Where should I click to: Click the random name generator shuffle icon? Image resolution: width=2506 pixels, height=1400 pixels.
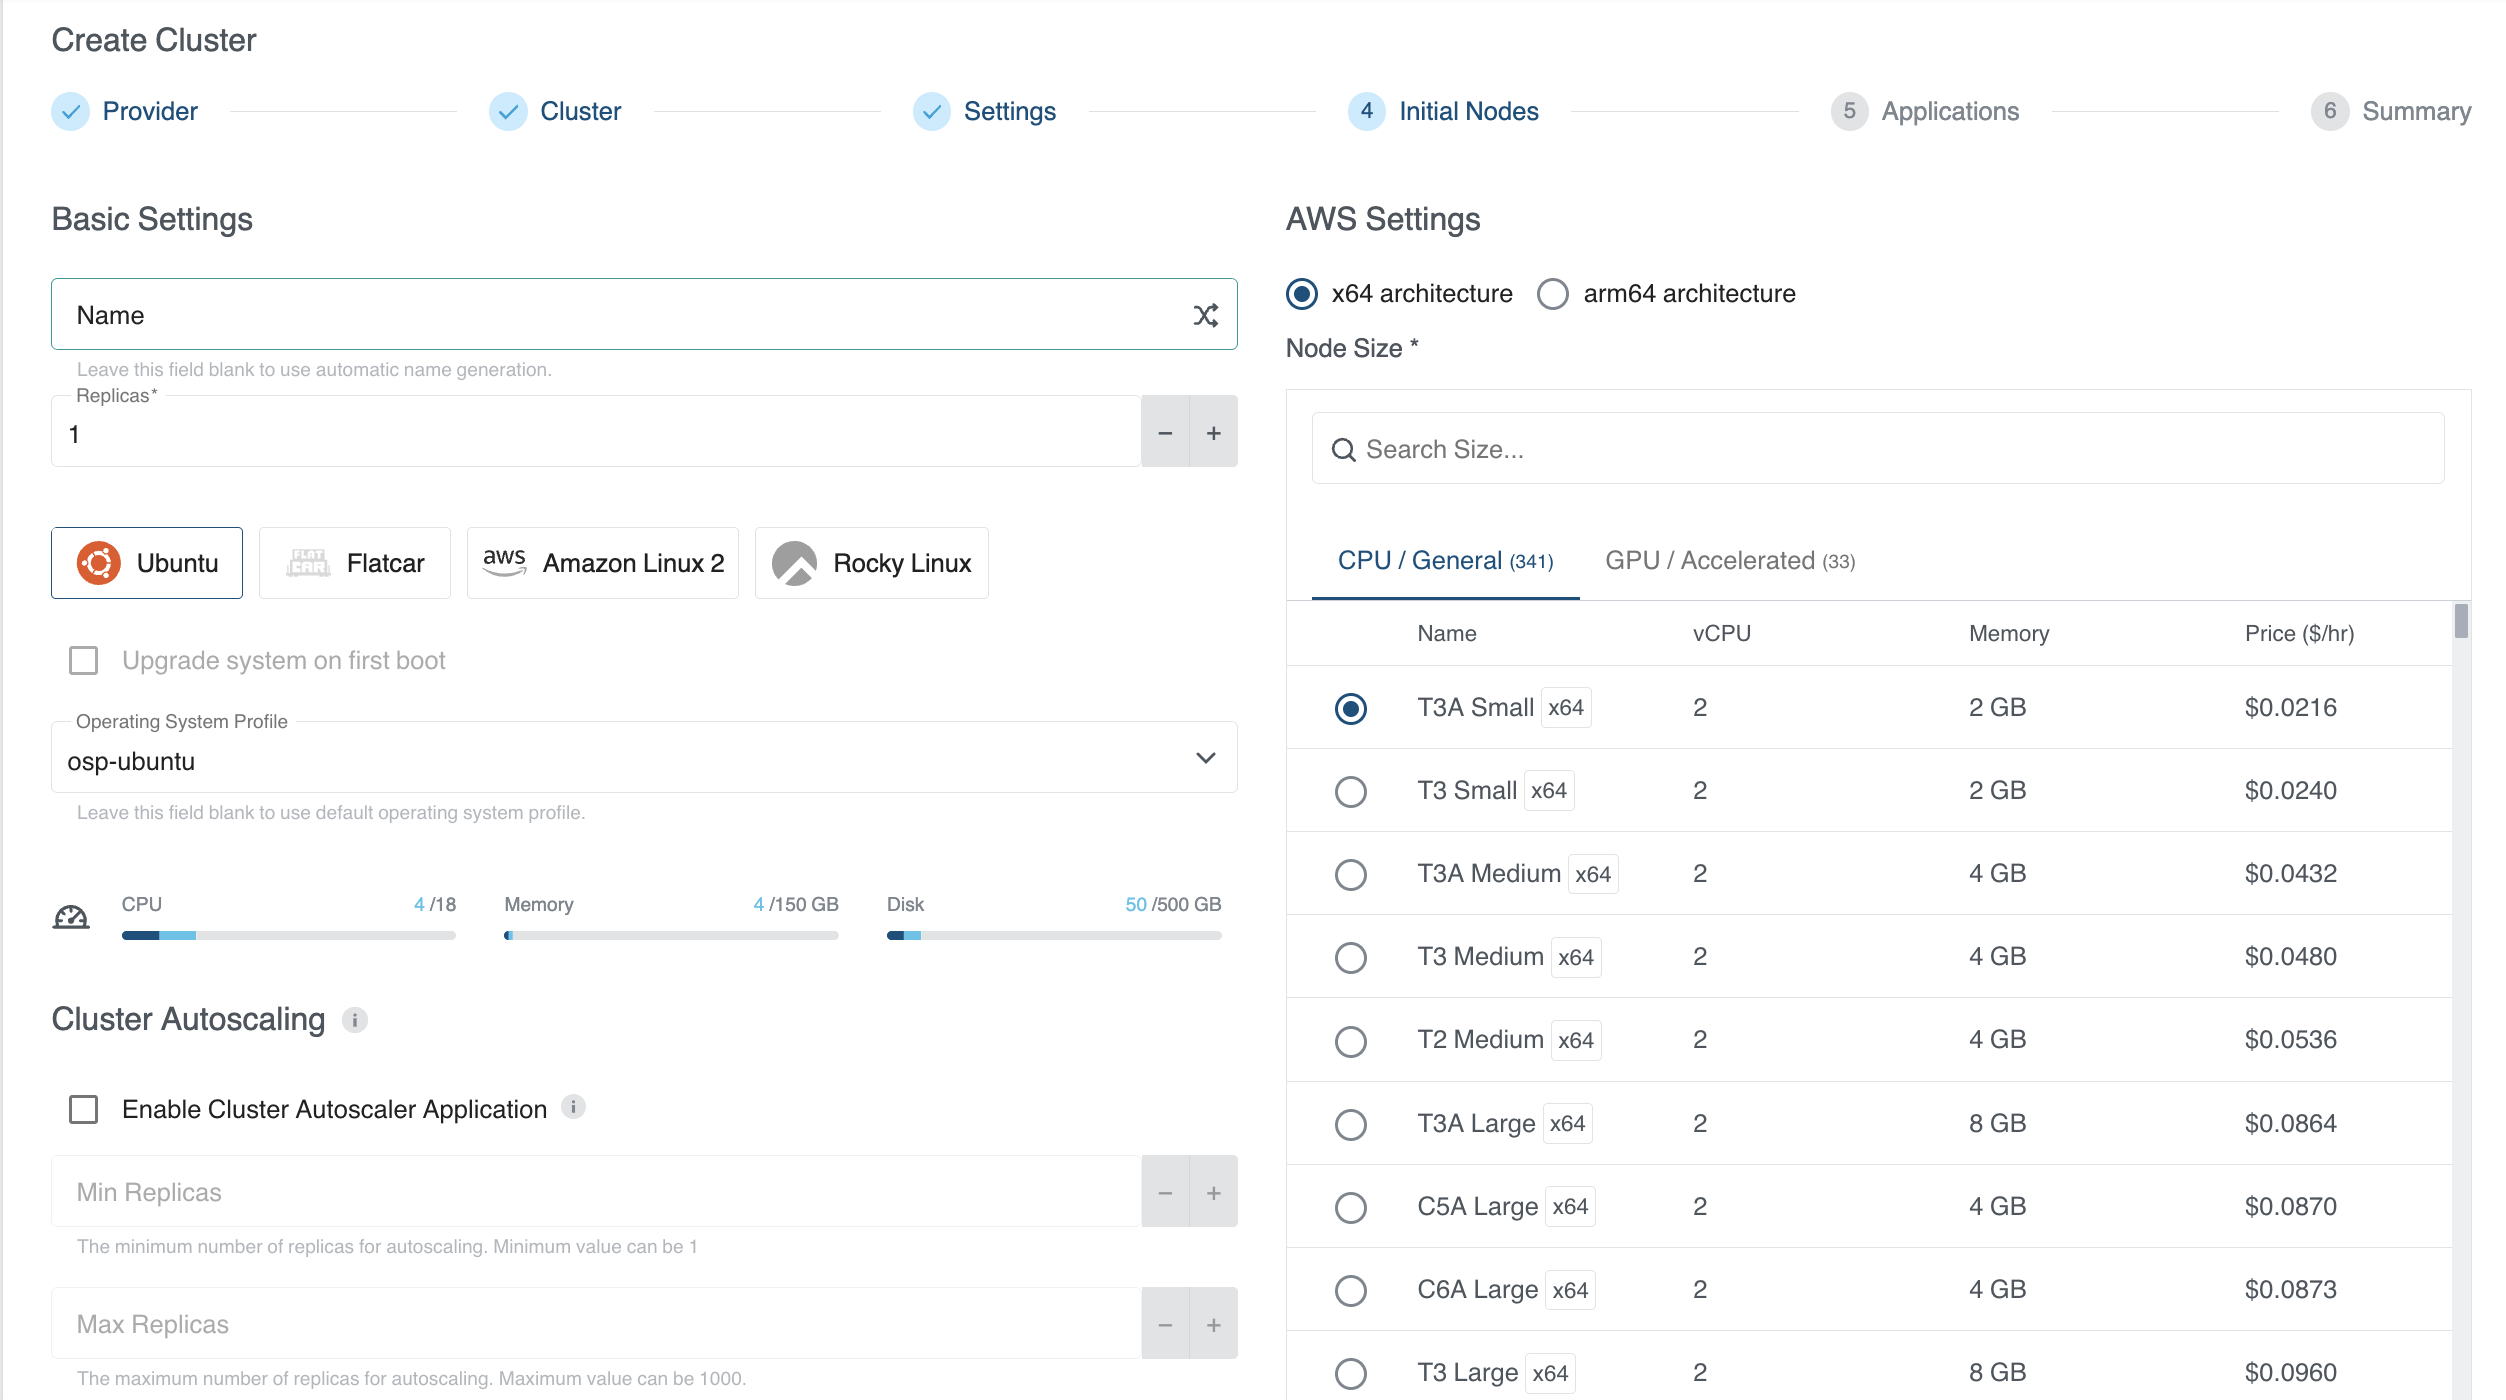(x=1205, y=315)
